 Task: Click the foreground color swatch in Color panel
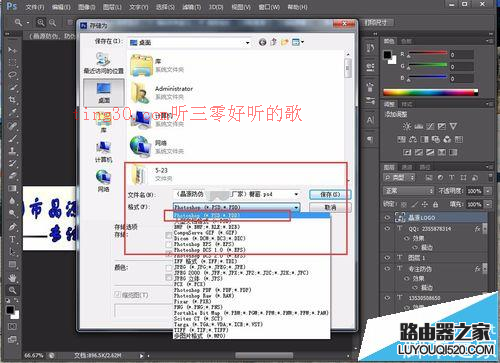(387, 55)
